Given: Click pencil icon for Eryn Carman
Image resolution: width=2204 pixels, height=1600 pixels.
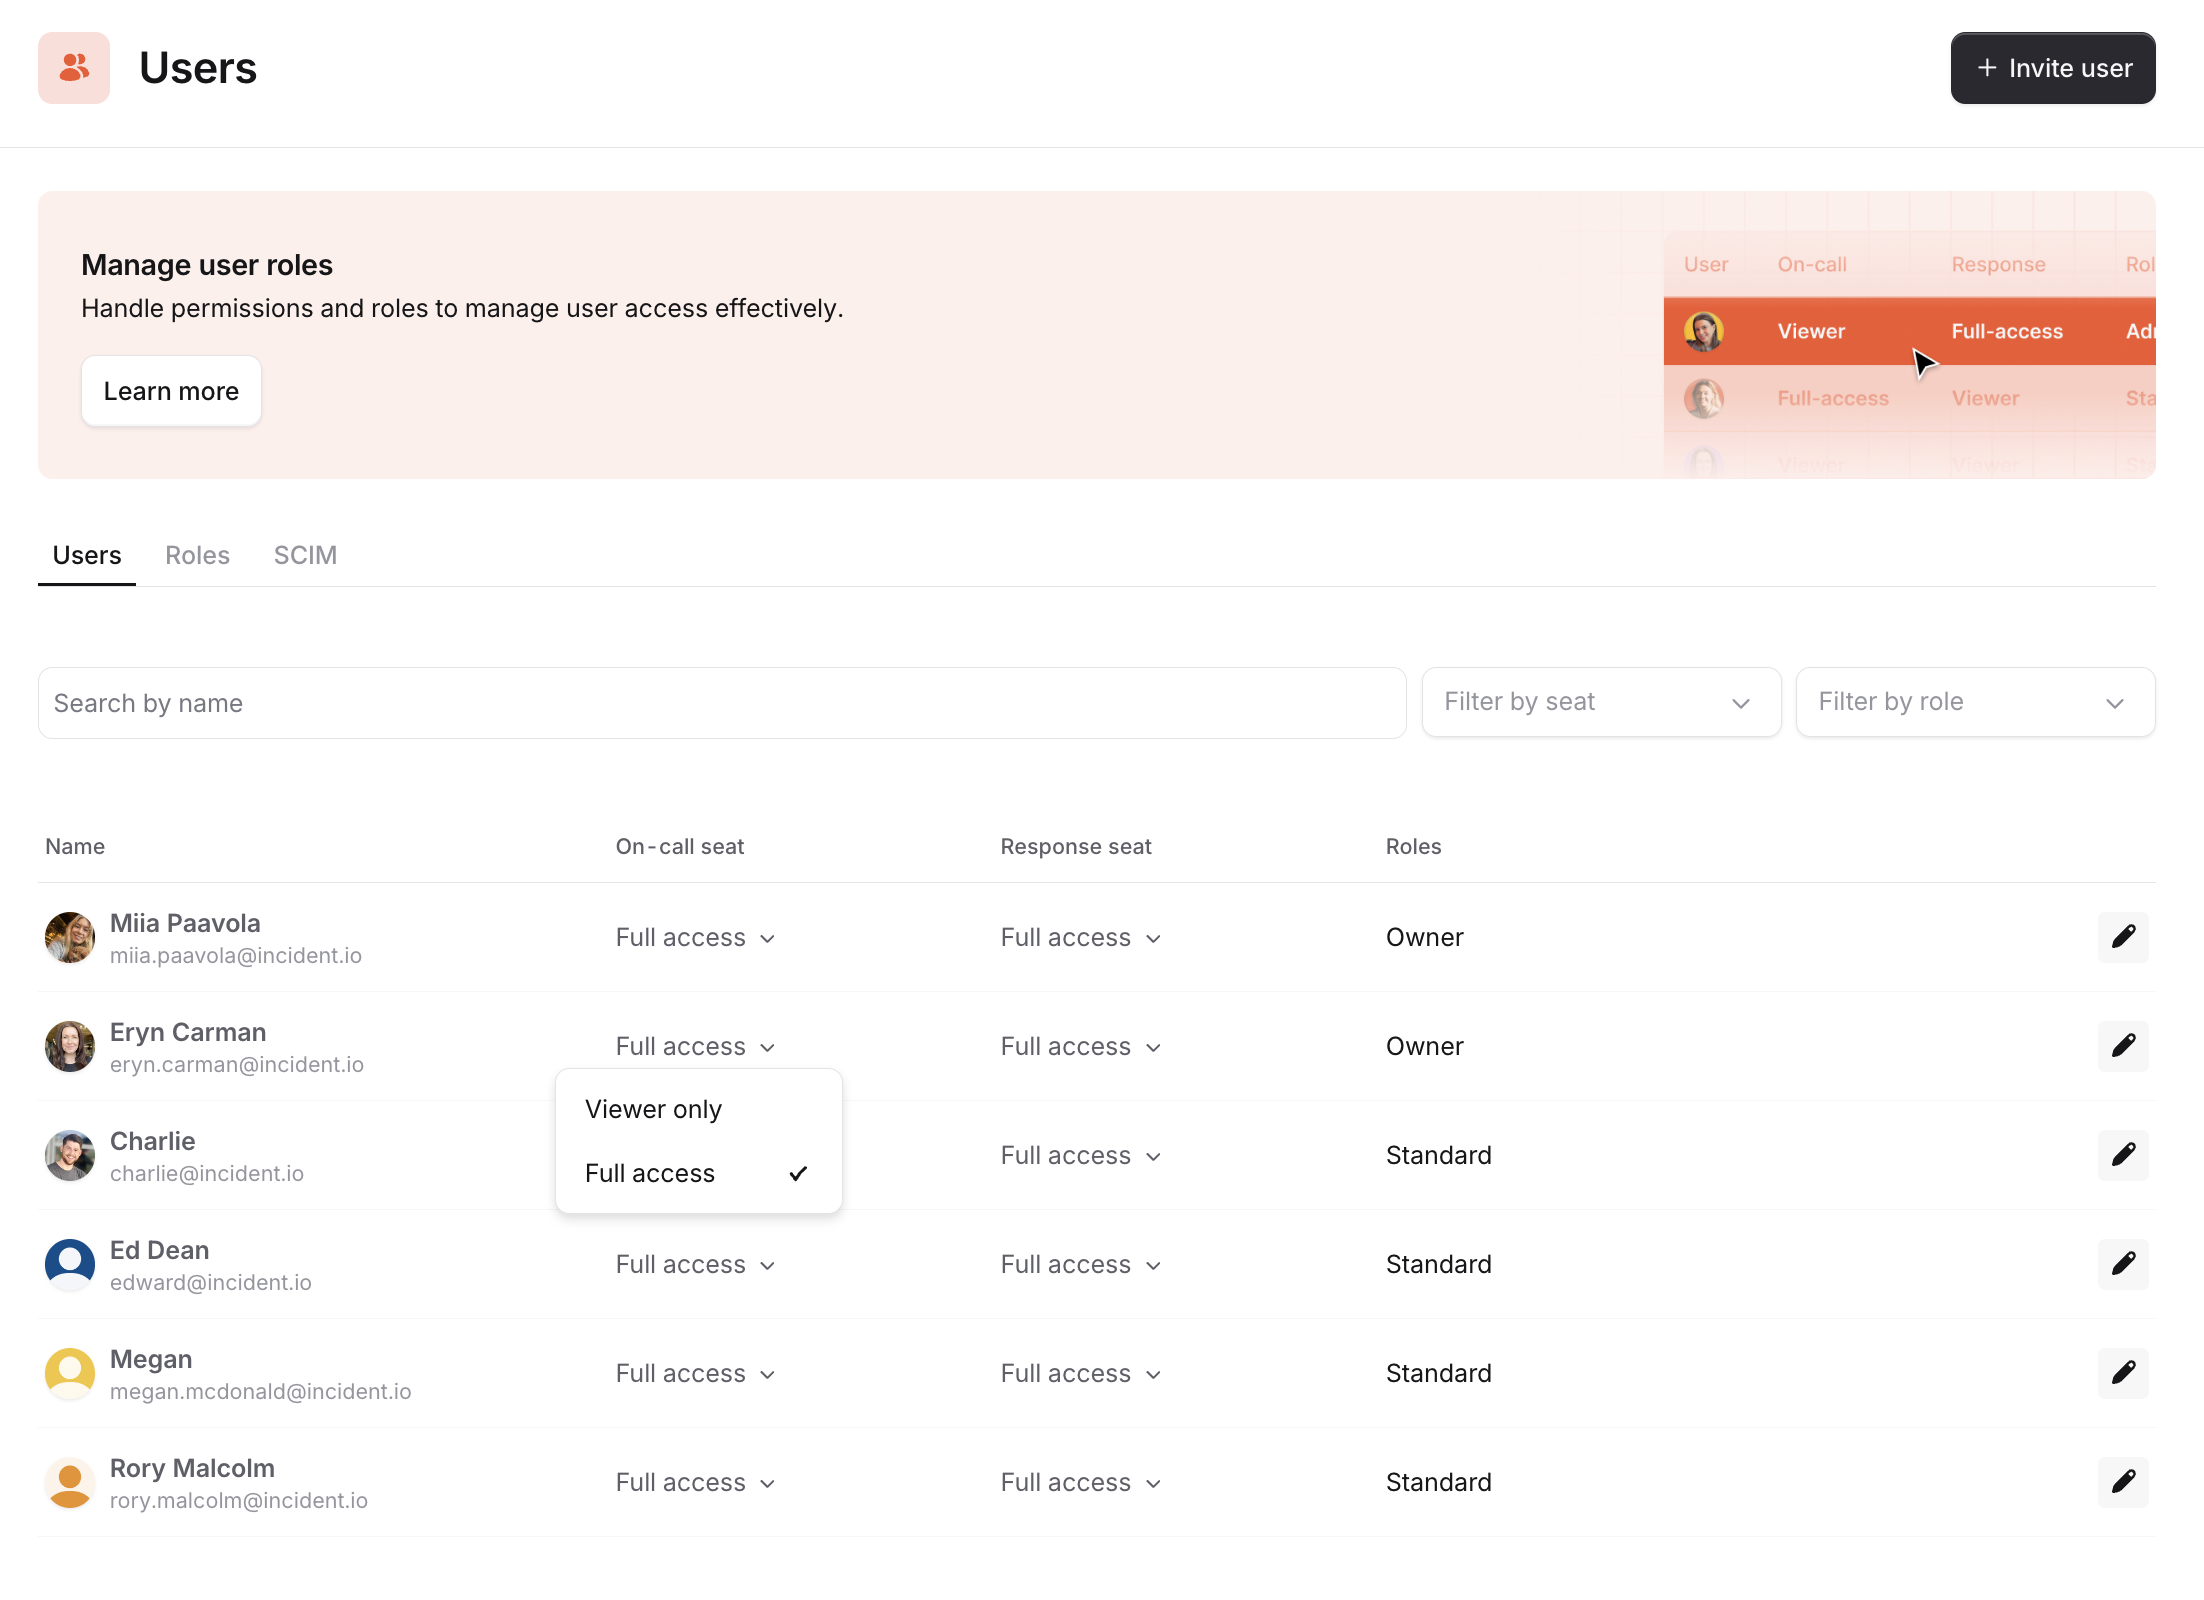Looking at the screenshot, I should (2122, 1046).
